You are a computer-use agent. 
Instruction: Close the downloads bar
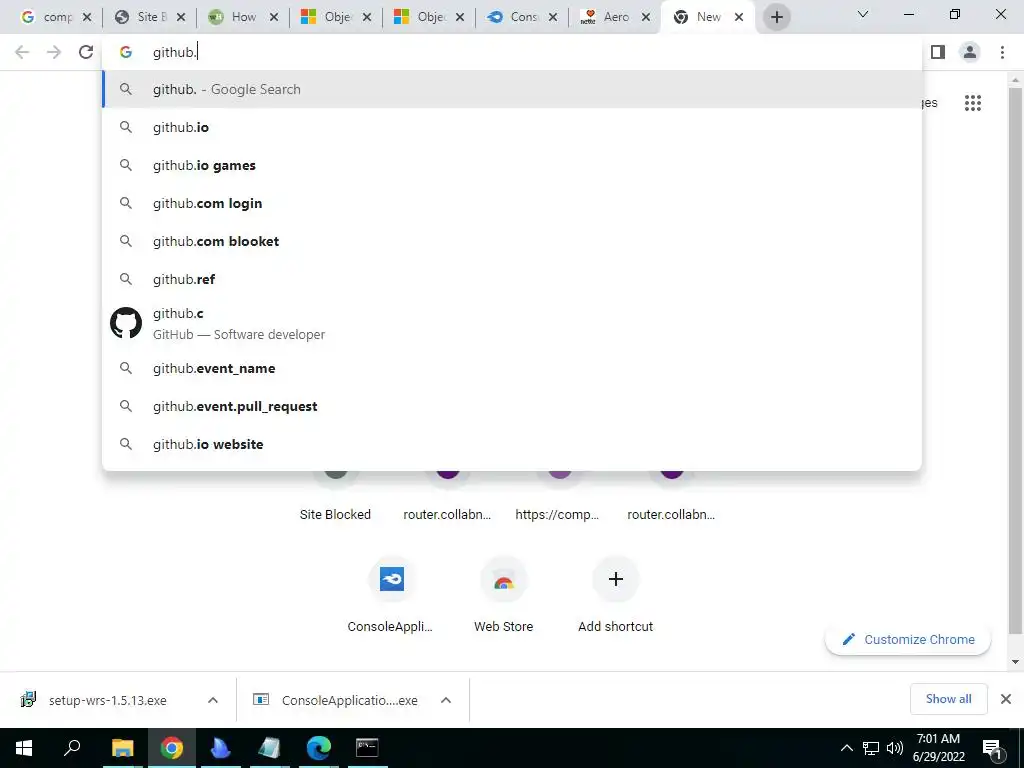click(x=1006, y=699)
